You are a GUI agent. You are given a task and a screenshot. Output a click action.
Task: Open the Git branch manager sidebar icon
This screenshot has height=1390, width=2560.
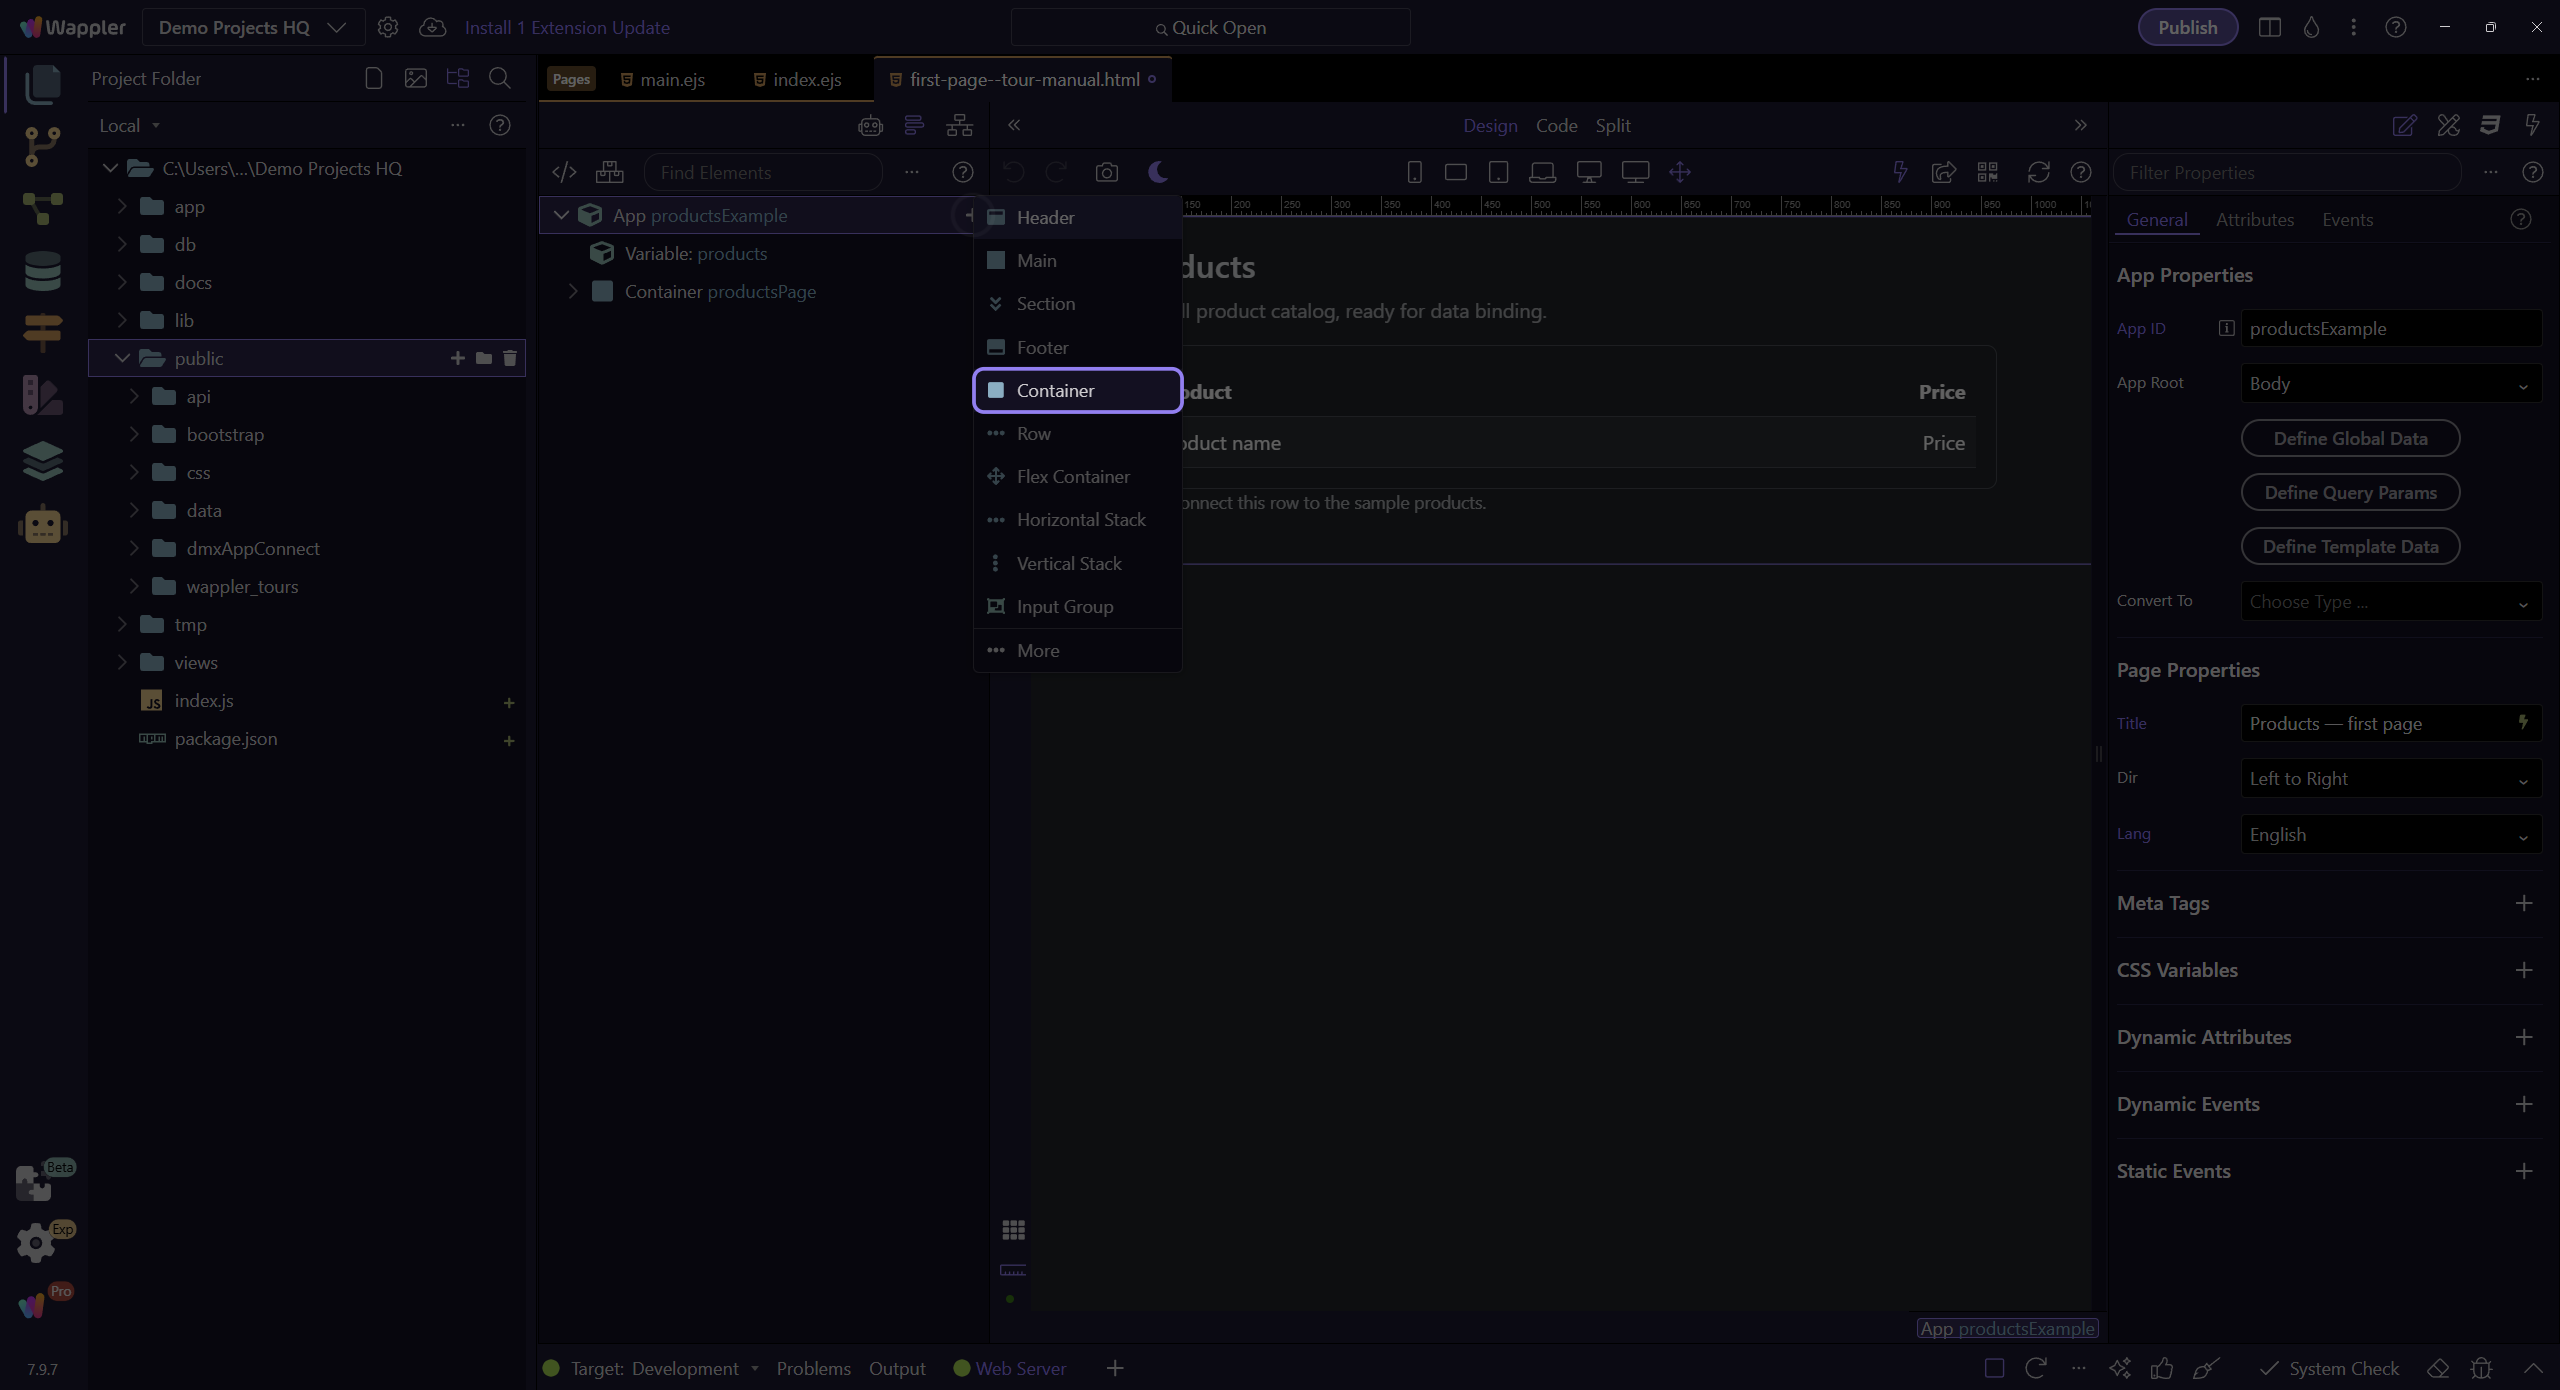42,147
